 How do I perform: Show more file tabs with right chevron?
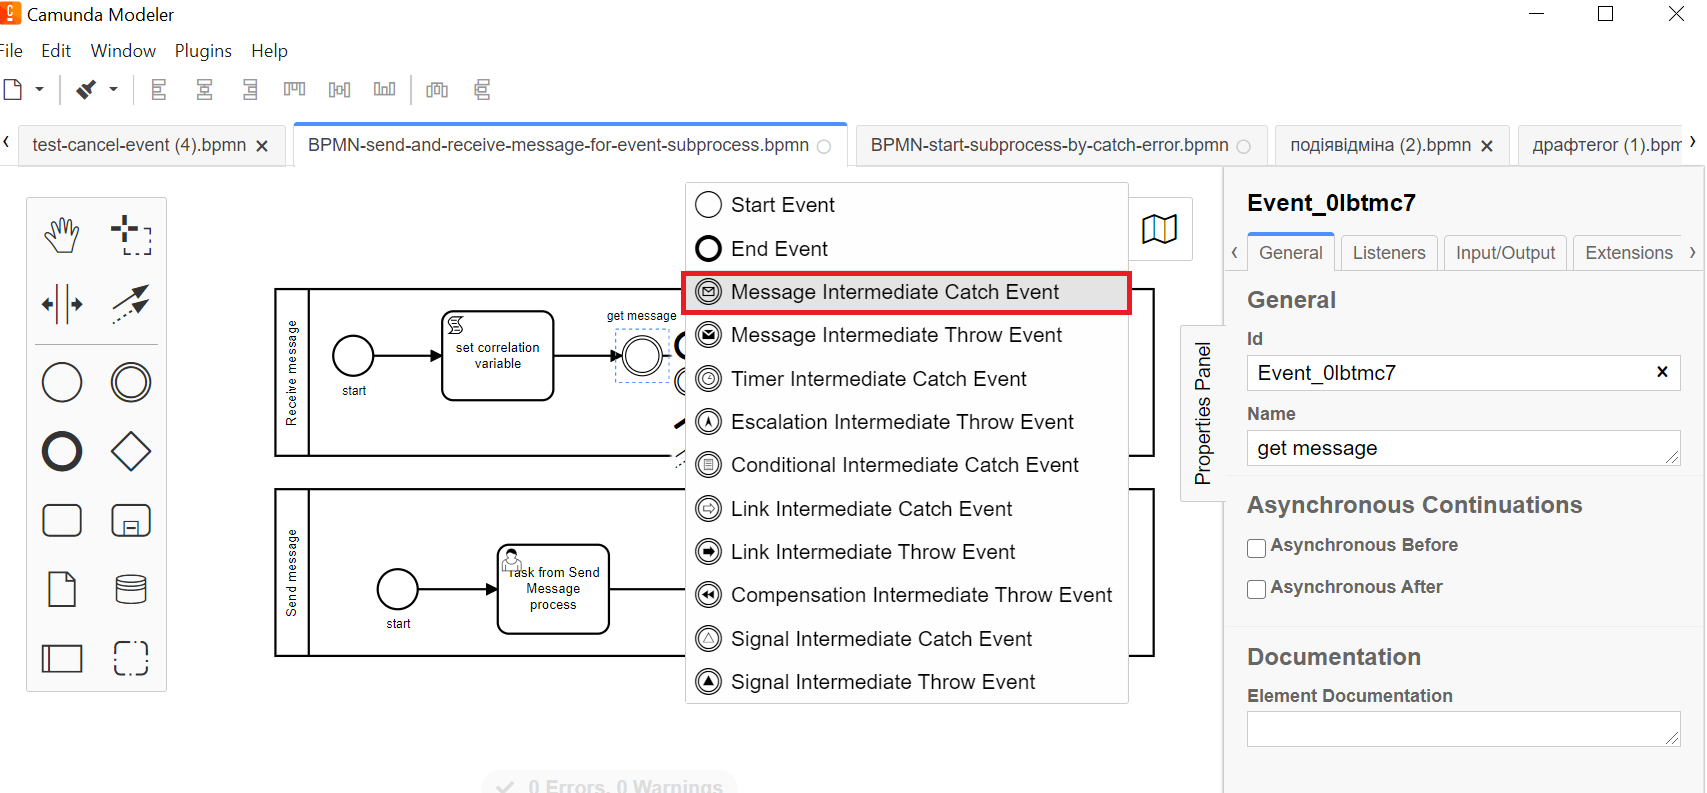[1692, 142]
